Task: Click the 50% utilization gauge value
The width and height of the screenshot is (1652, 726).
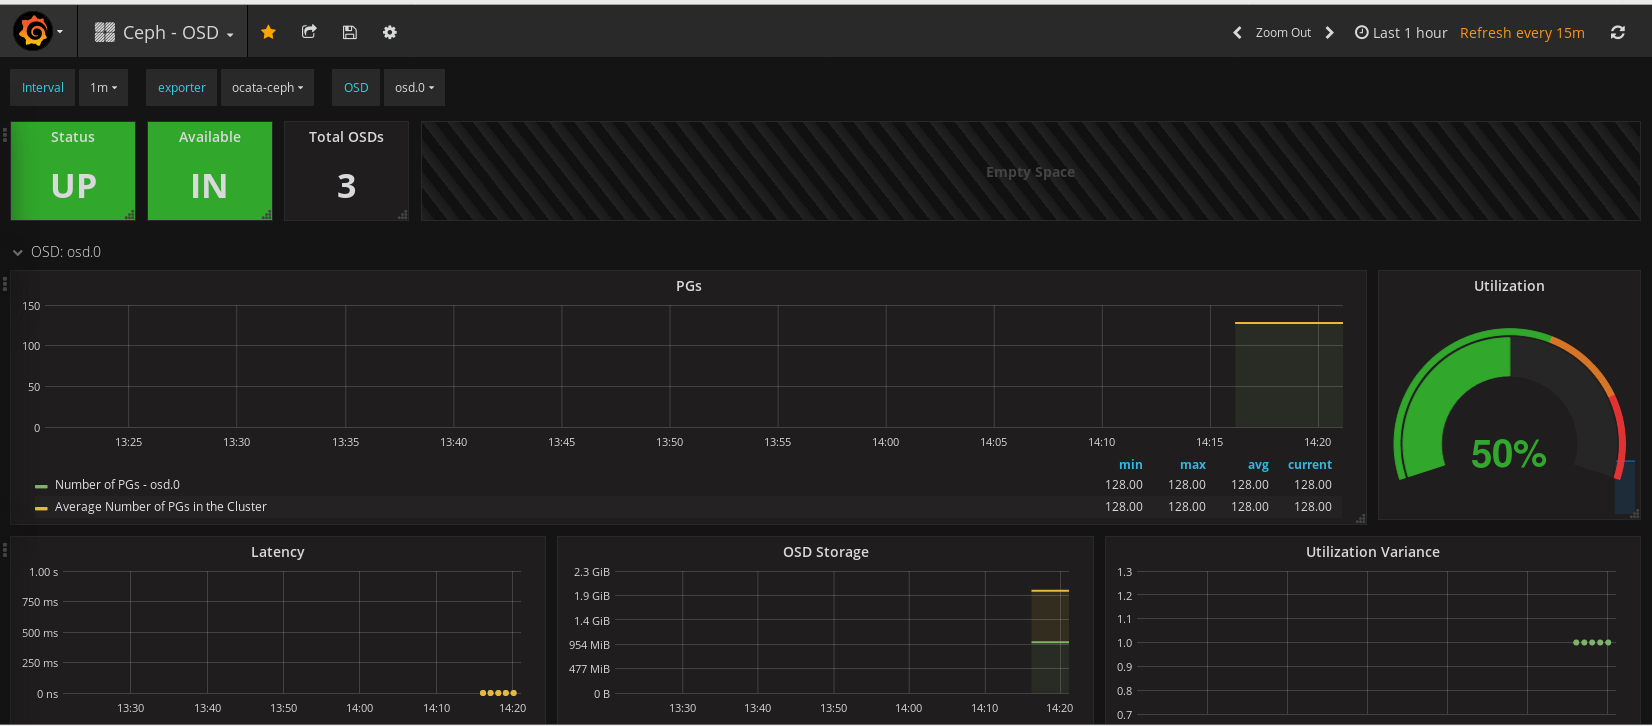Action: (x=1509, y=454)
